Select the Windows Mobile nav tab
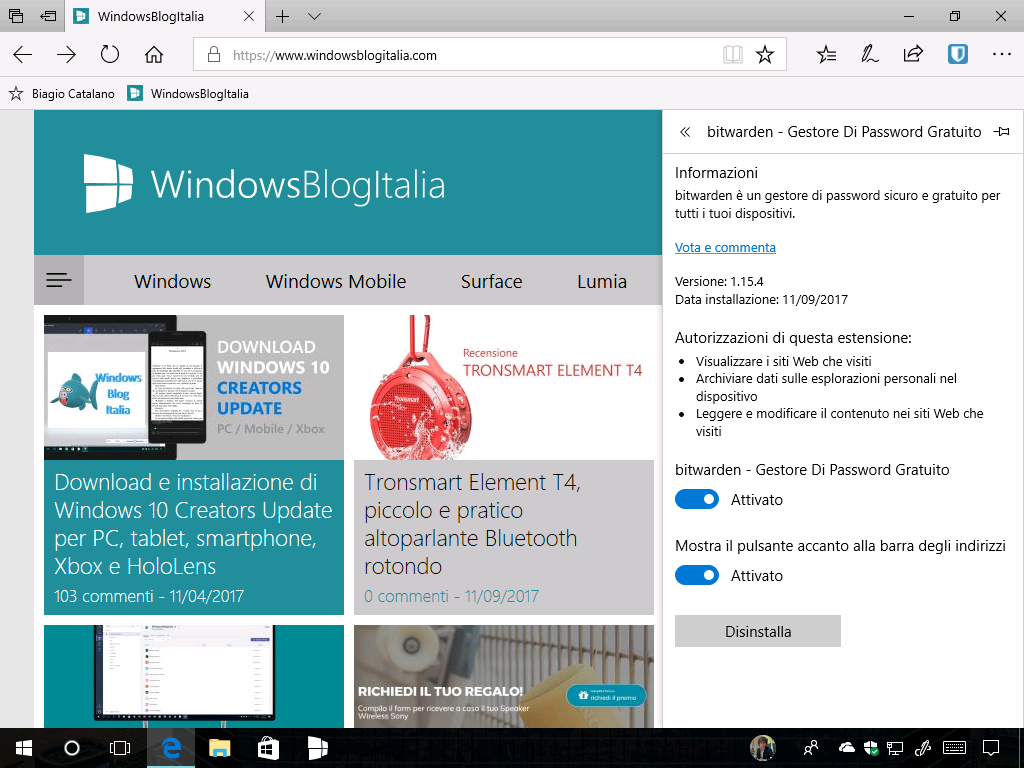This screenshot has height=768, width=1024. pyautogui.click(x=336, y=281)
